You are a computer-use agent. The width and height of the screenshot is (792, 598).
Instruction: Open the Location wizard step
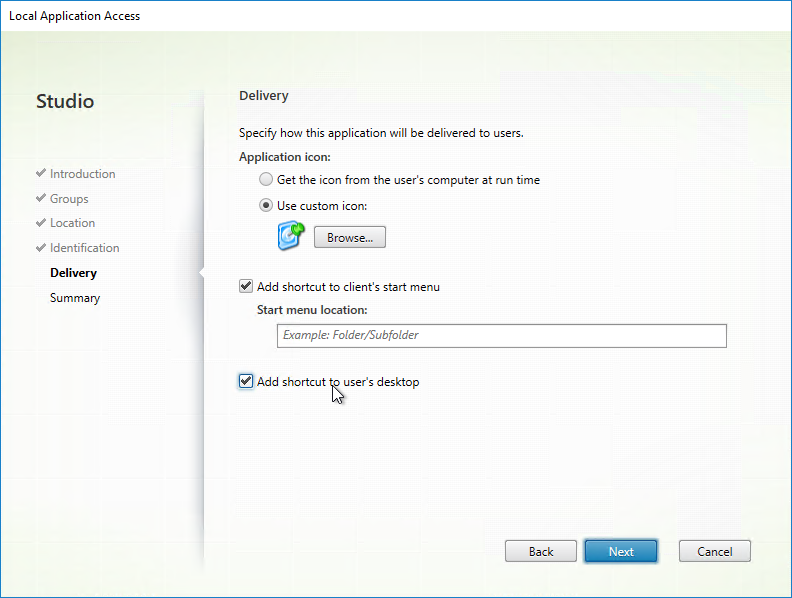point(72,223)
